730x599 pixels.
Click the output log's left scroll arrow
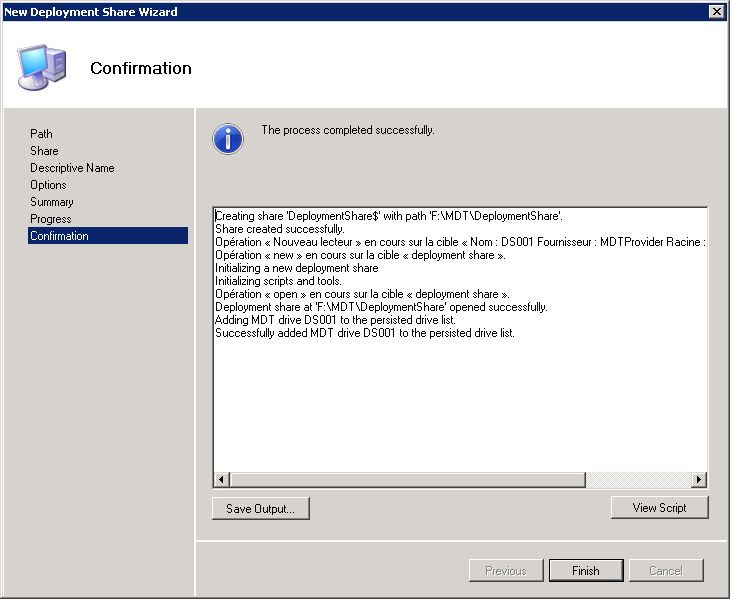pos(222,480)
